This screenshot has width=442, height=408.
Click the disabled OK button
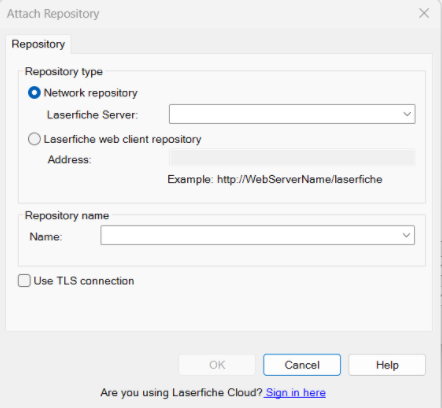(x=217, y=365)
